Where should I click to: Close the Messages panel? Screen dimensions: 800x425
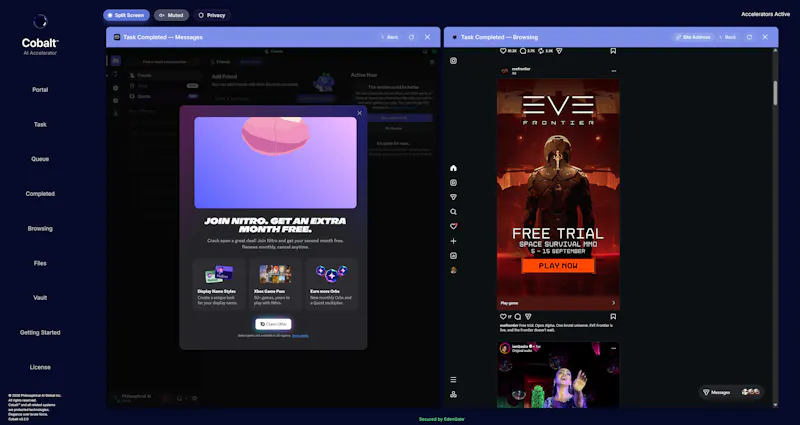click(x=427, y=37)
